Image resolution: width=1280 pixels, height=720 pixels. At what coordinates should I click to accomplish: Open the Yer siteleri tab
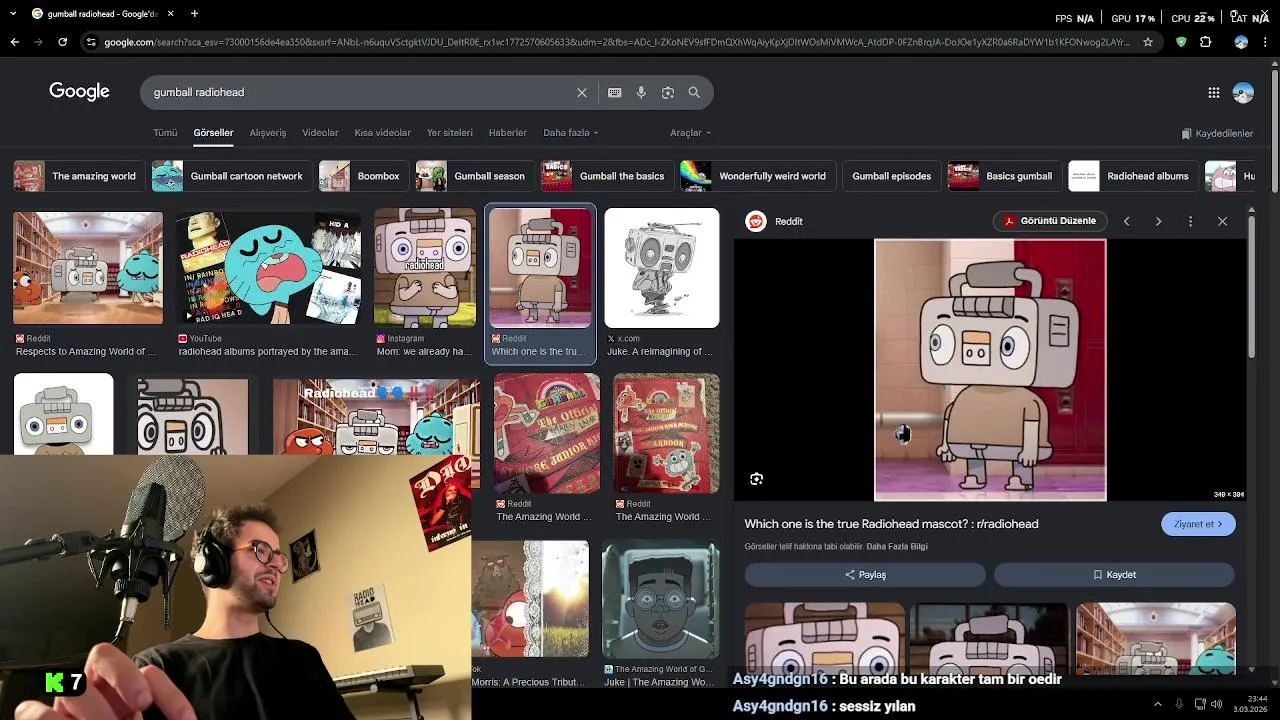click(x=449, y=132)
